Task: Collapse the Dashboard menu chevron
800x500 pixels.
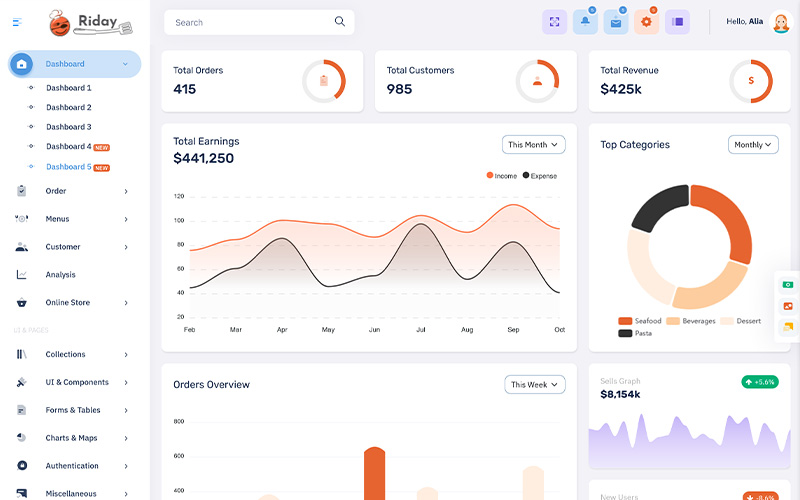Action: [125, 64]
